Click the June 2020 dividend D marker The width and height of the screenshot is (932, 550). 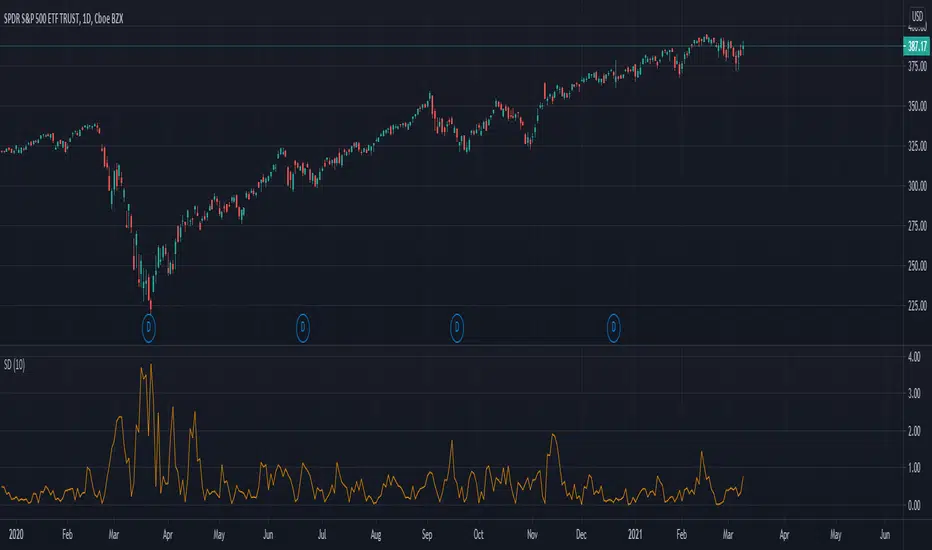[x=303, y=328]
